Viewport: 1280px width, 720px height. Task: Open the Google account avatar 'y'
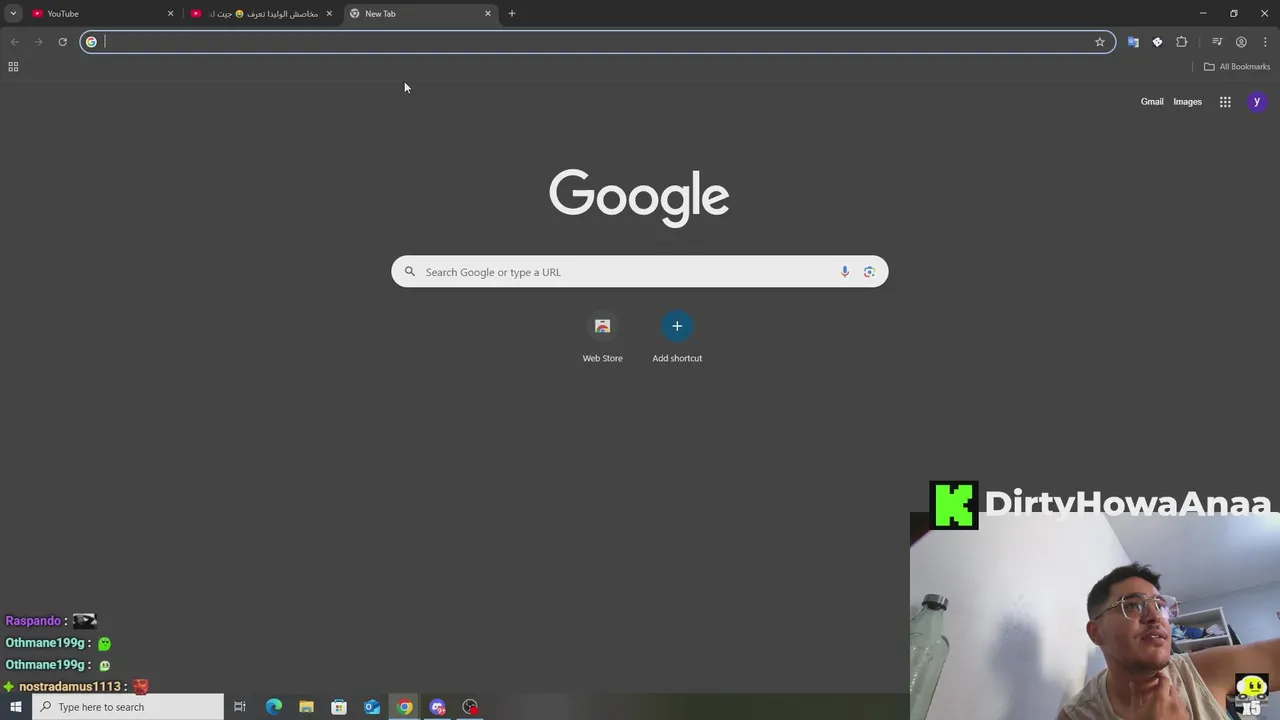tap(1257, 102)
